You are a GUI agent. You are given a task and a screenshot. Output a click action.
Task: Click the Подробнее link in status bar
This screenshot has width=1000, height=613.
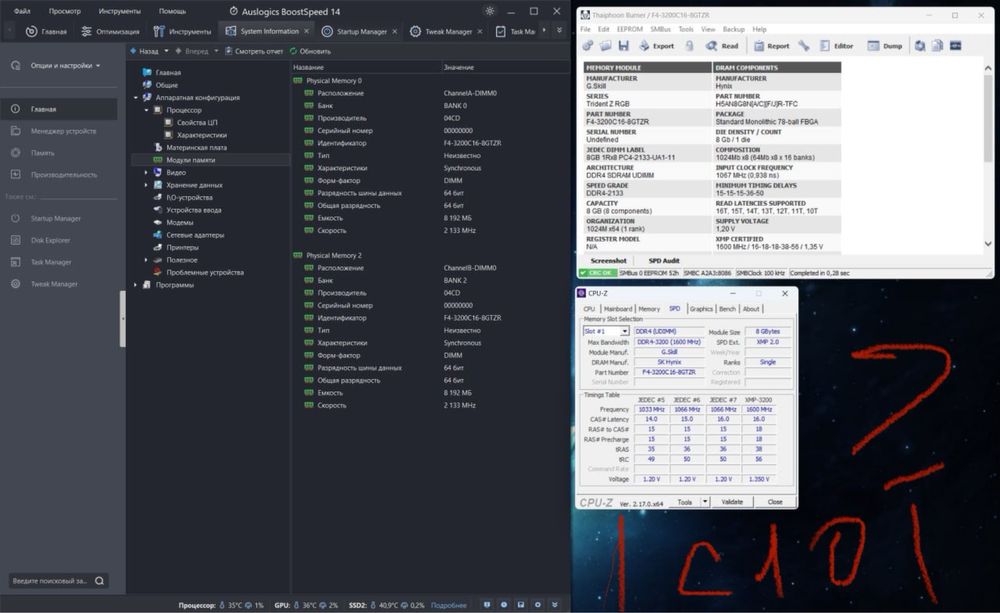pos(448,605)
